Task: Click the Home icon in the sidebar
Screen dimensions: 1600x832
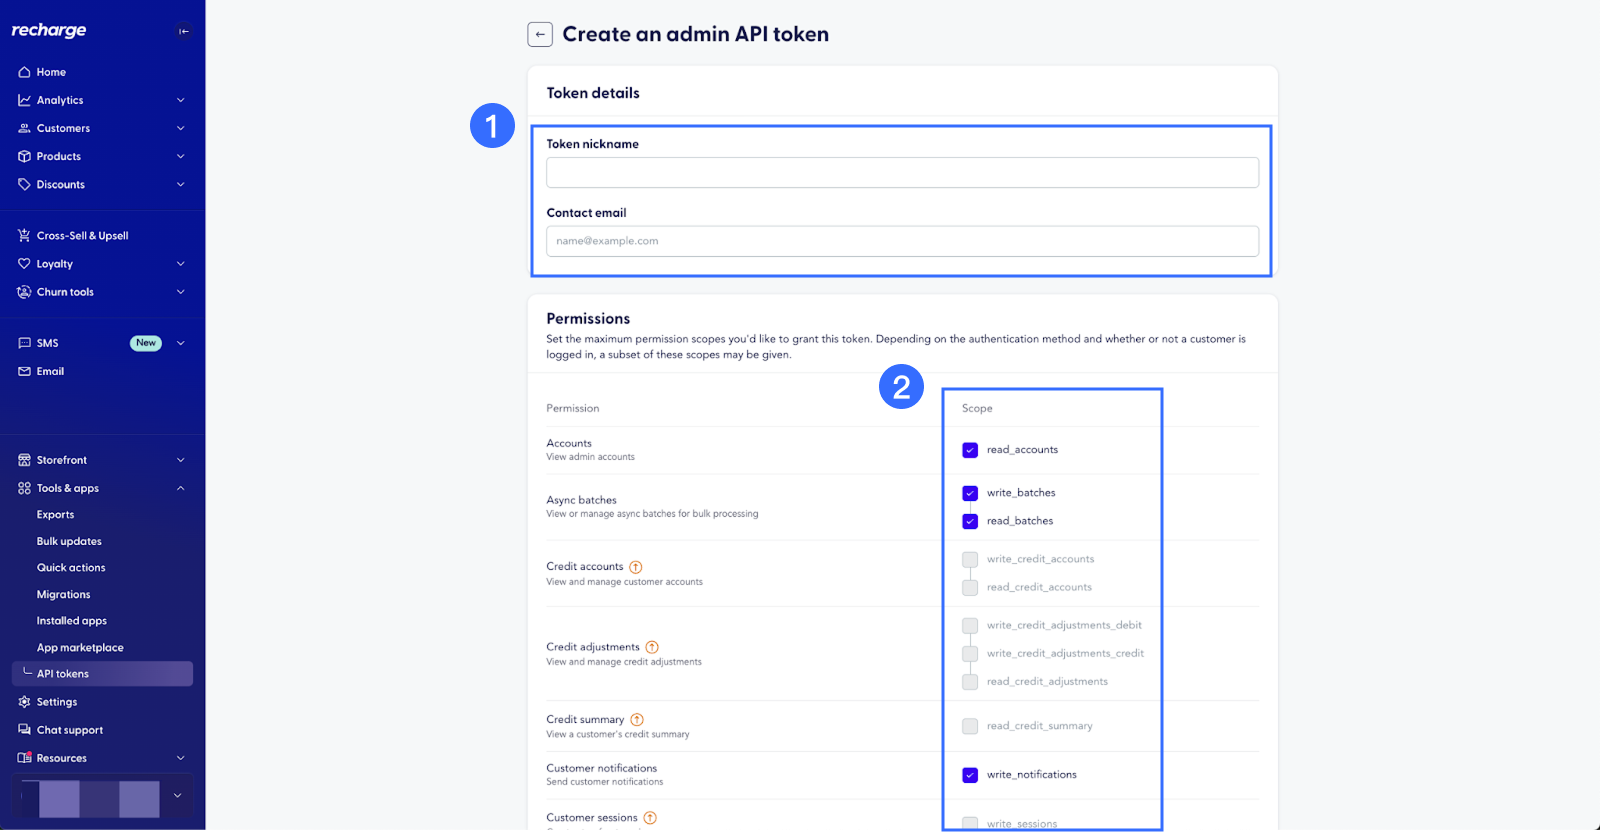Action: coord(24,72)
